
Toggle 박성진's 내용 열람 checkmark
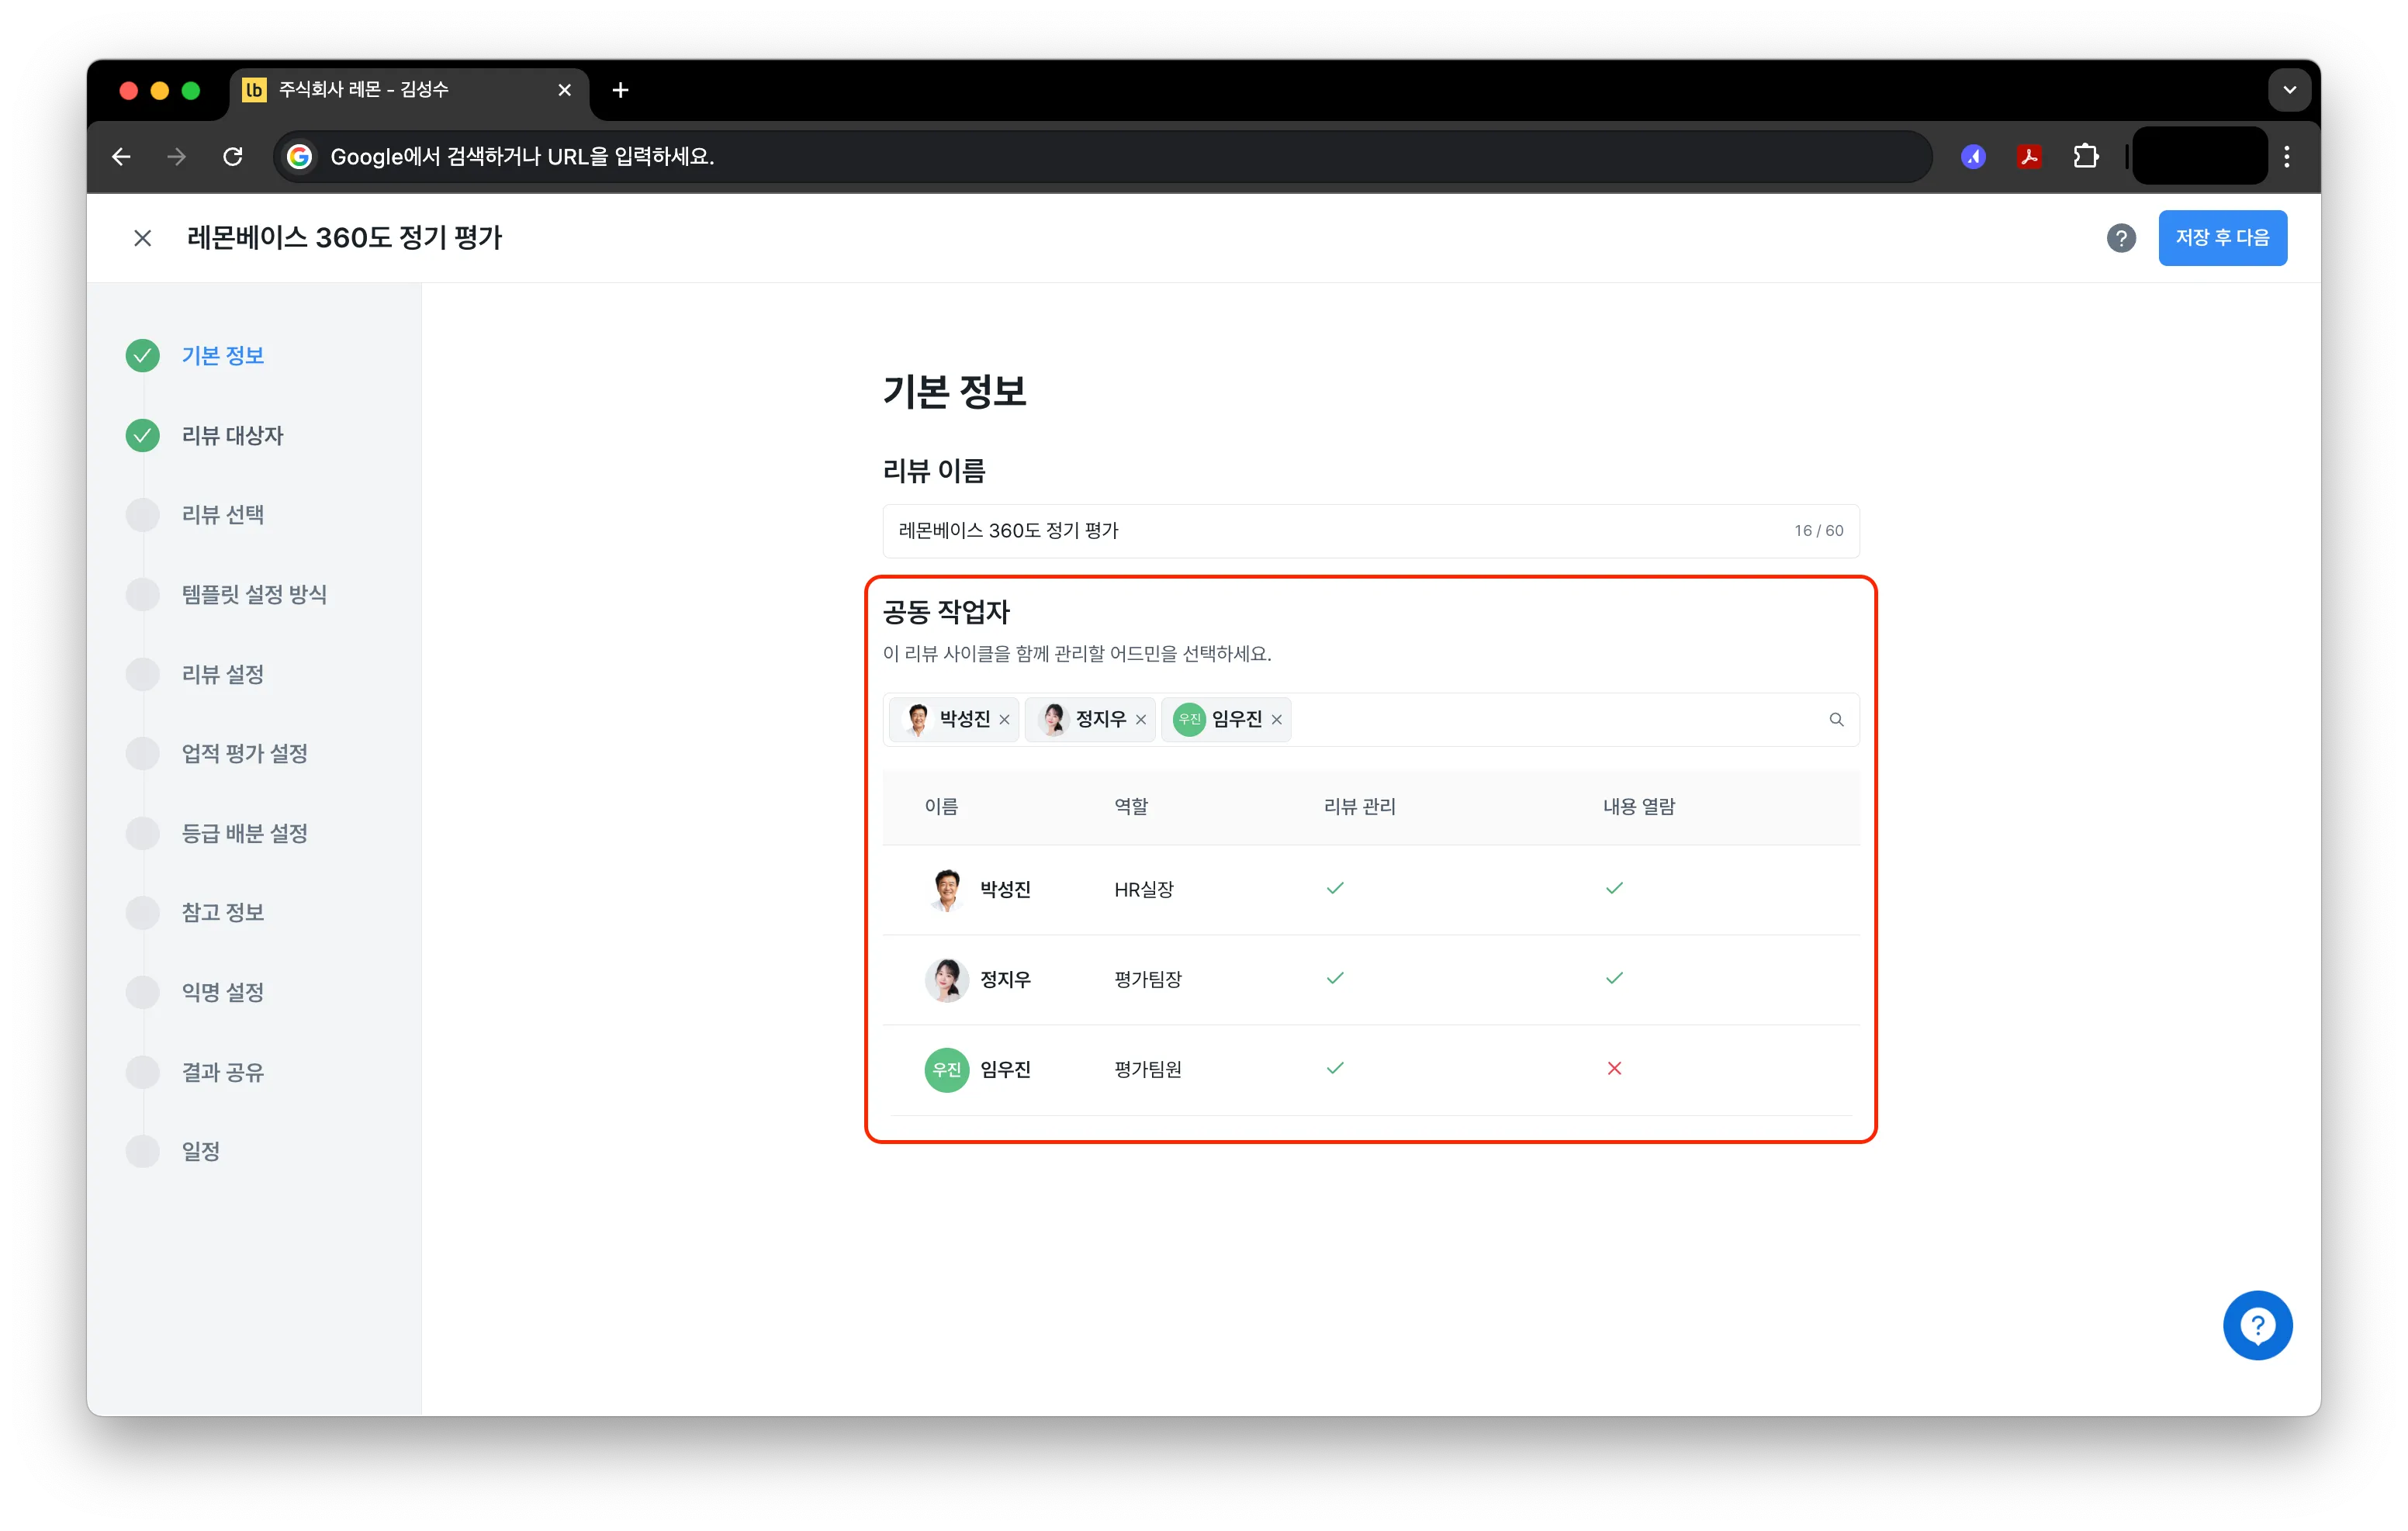coord(1614,888)
